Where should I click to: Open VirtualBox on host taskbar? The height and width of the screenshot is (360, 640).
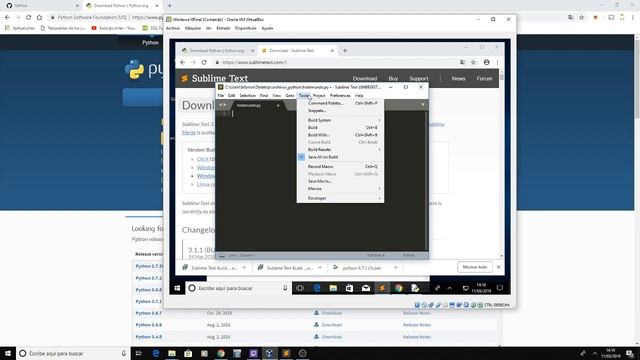click(269, 353)
